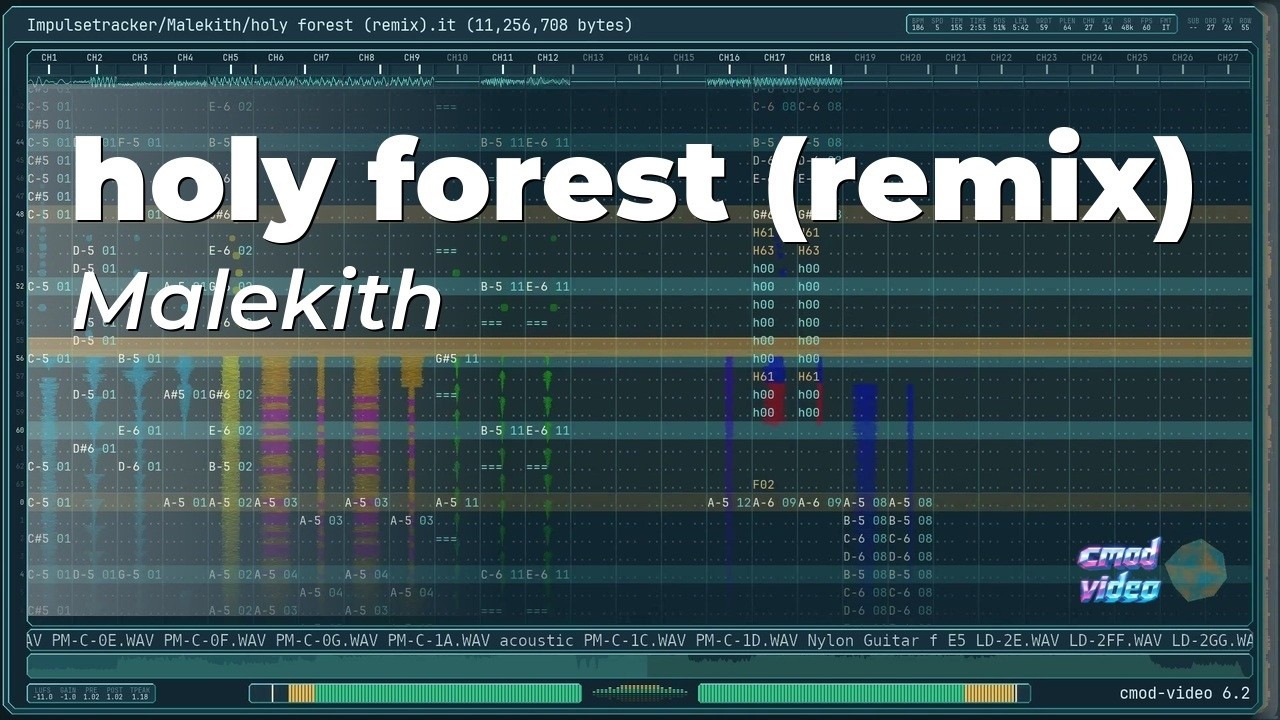
Task: Click the CH9 channel header
Action: tap(412, 58)
